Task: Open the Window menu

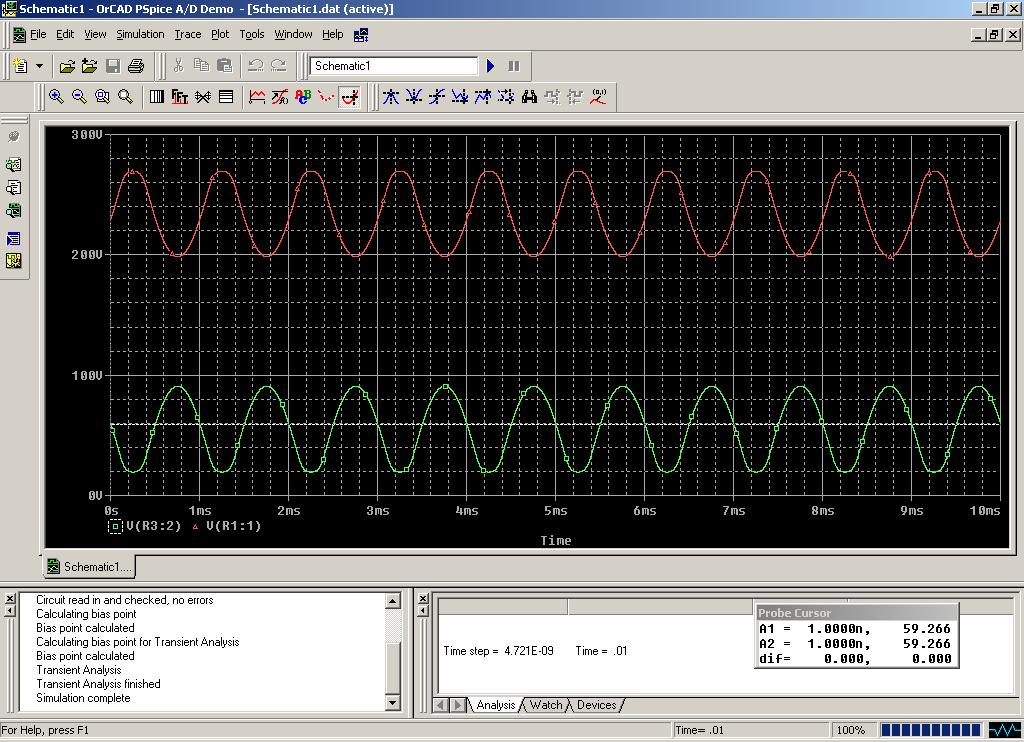Action: point(293,34)
